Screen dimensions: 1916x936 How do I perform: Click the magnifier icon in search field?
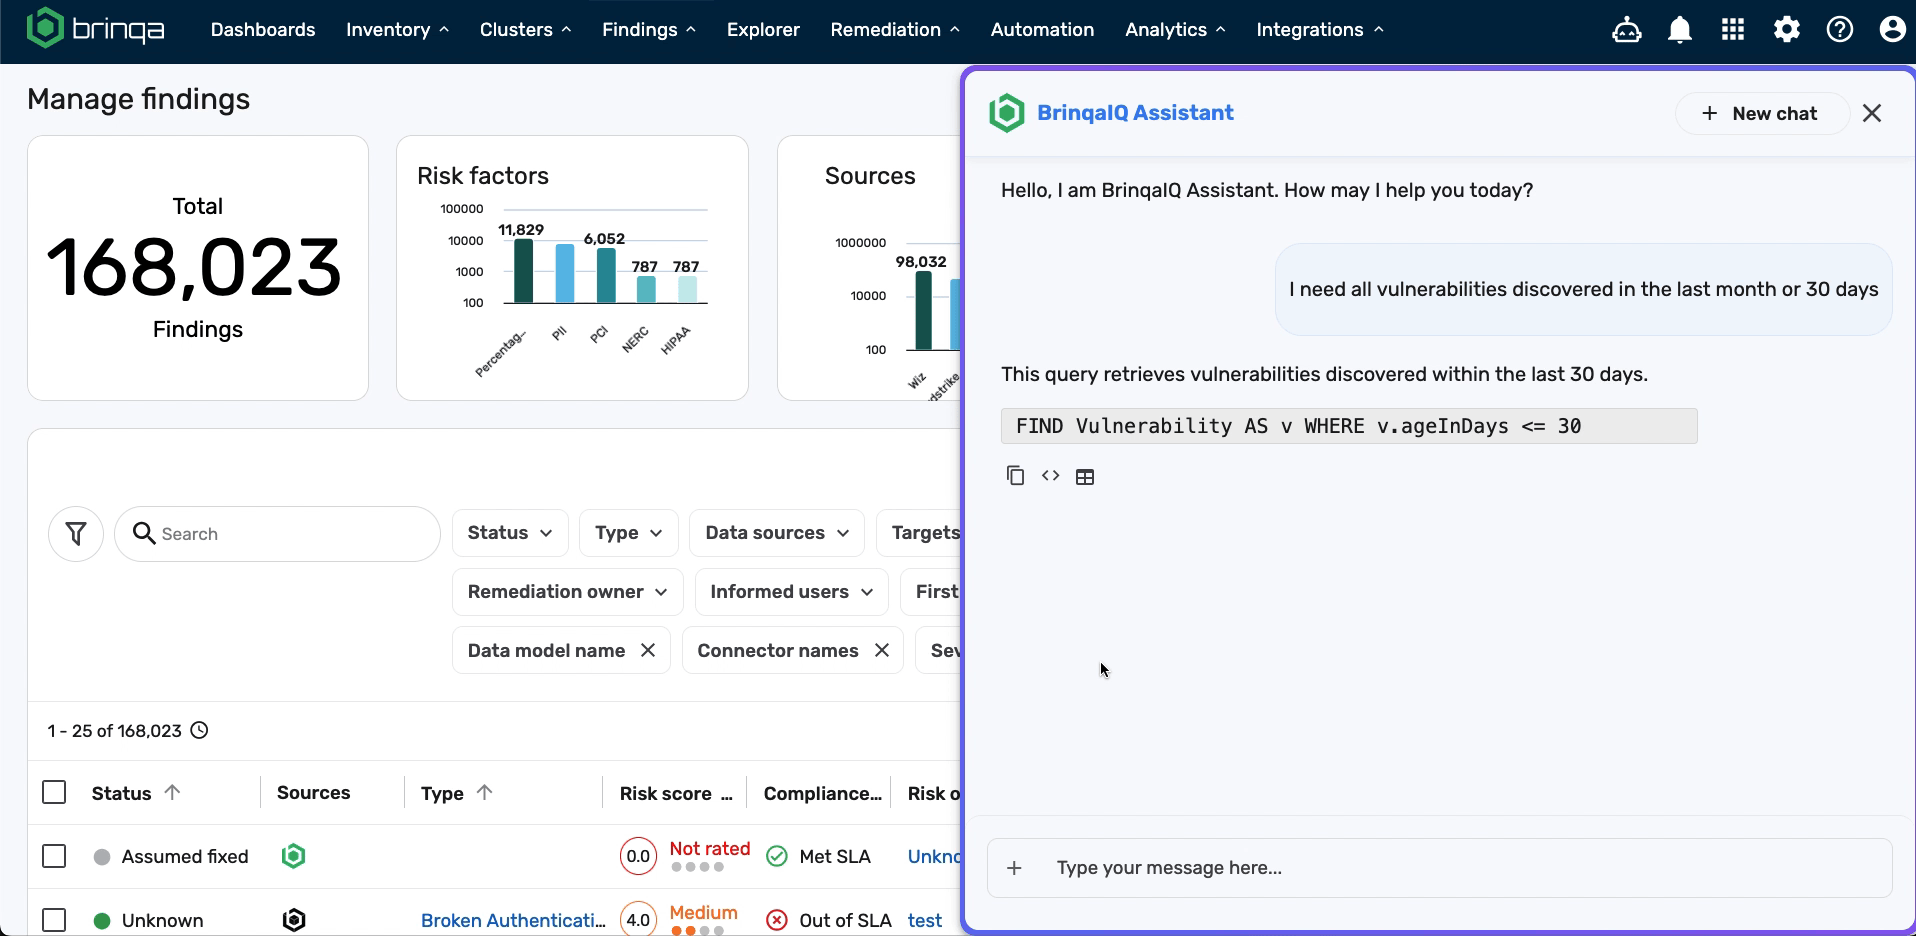[144, 533]
